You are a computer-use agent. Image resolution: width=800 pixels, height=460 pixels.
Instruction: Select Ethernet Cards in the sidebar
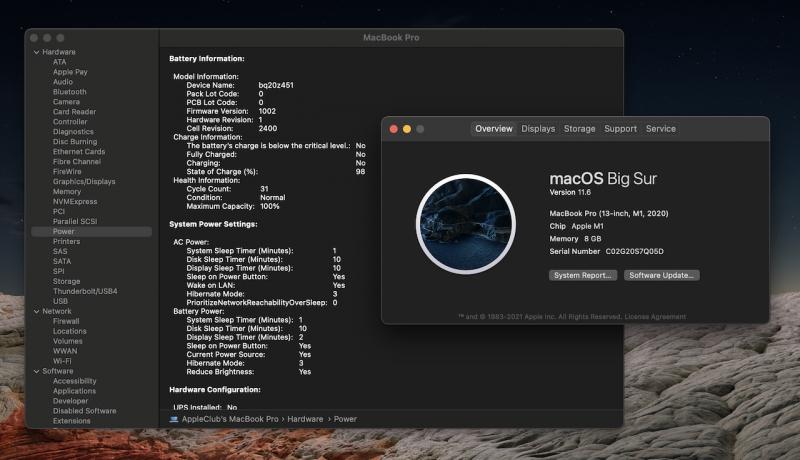79,151
